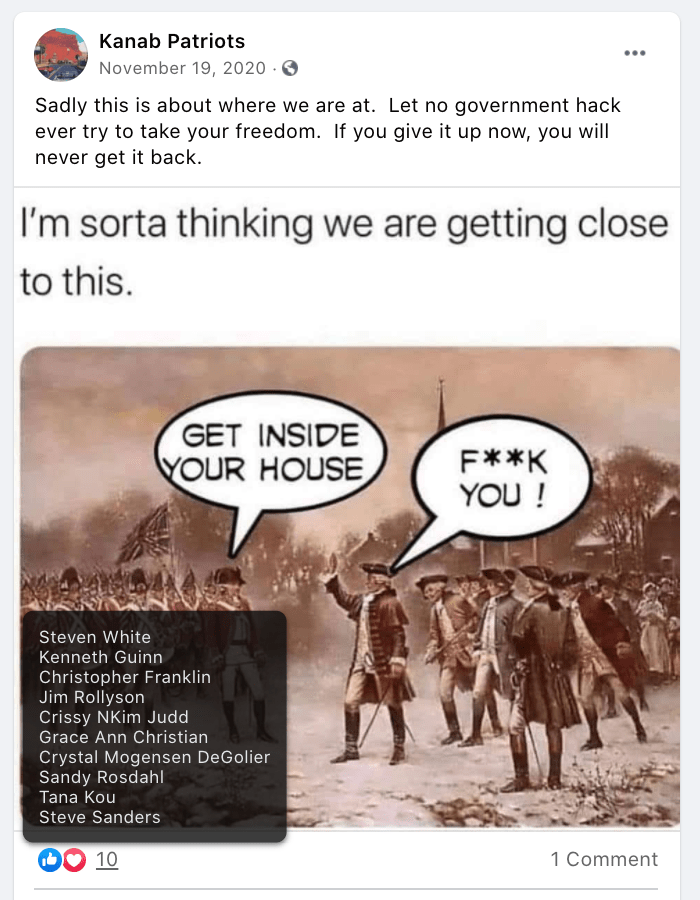Select Kenneth Guinn in the reactions list
Image resolution: width=700 pixels, height=900 pixels.
[100, 657]
